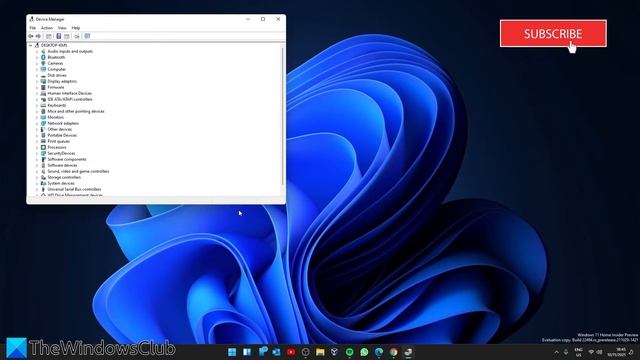Collapse the DESKTOP root computer node
This screenshot has height=360, width=640.
tap(31, 45)
